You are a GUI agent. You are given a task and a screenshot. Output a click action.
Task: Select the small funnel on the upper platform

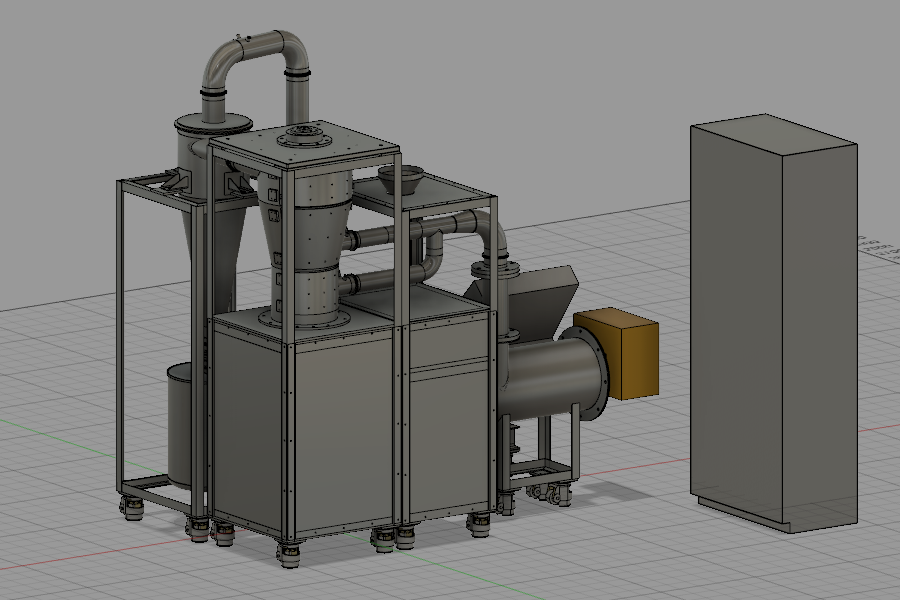click(x=400, y=182)
